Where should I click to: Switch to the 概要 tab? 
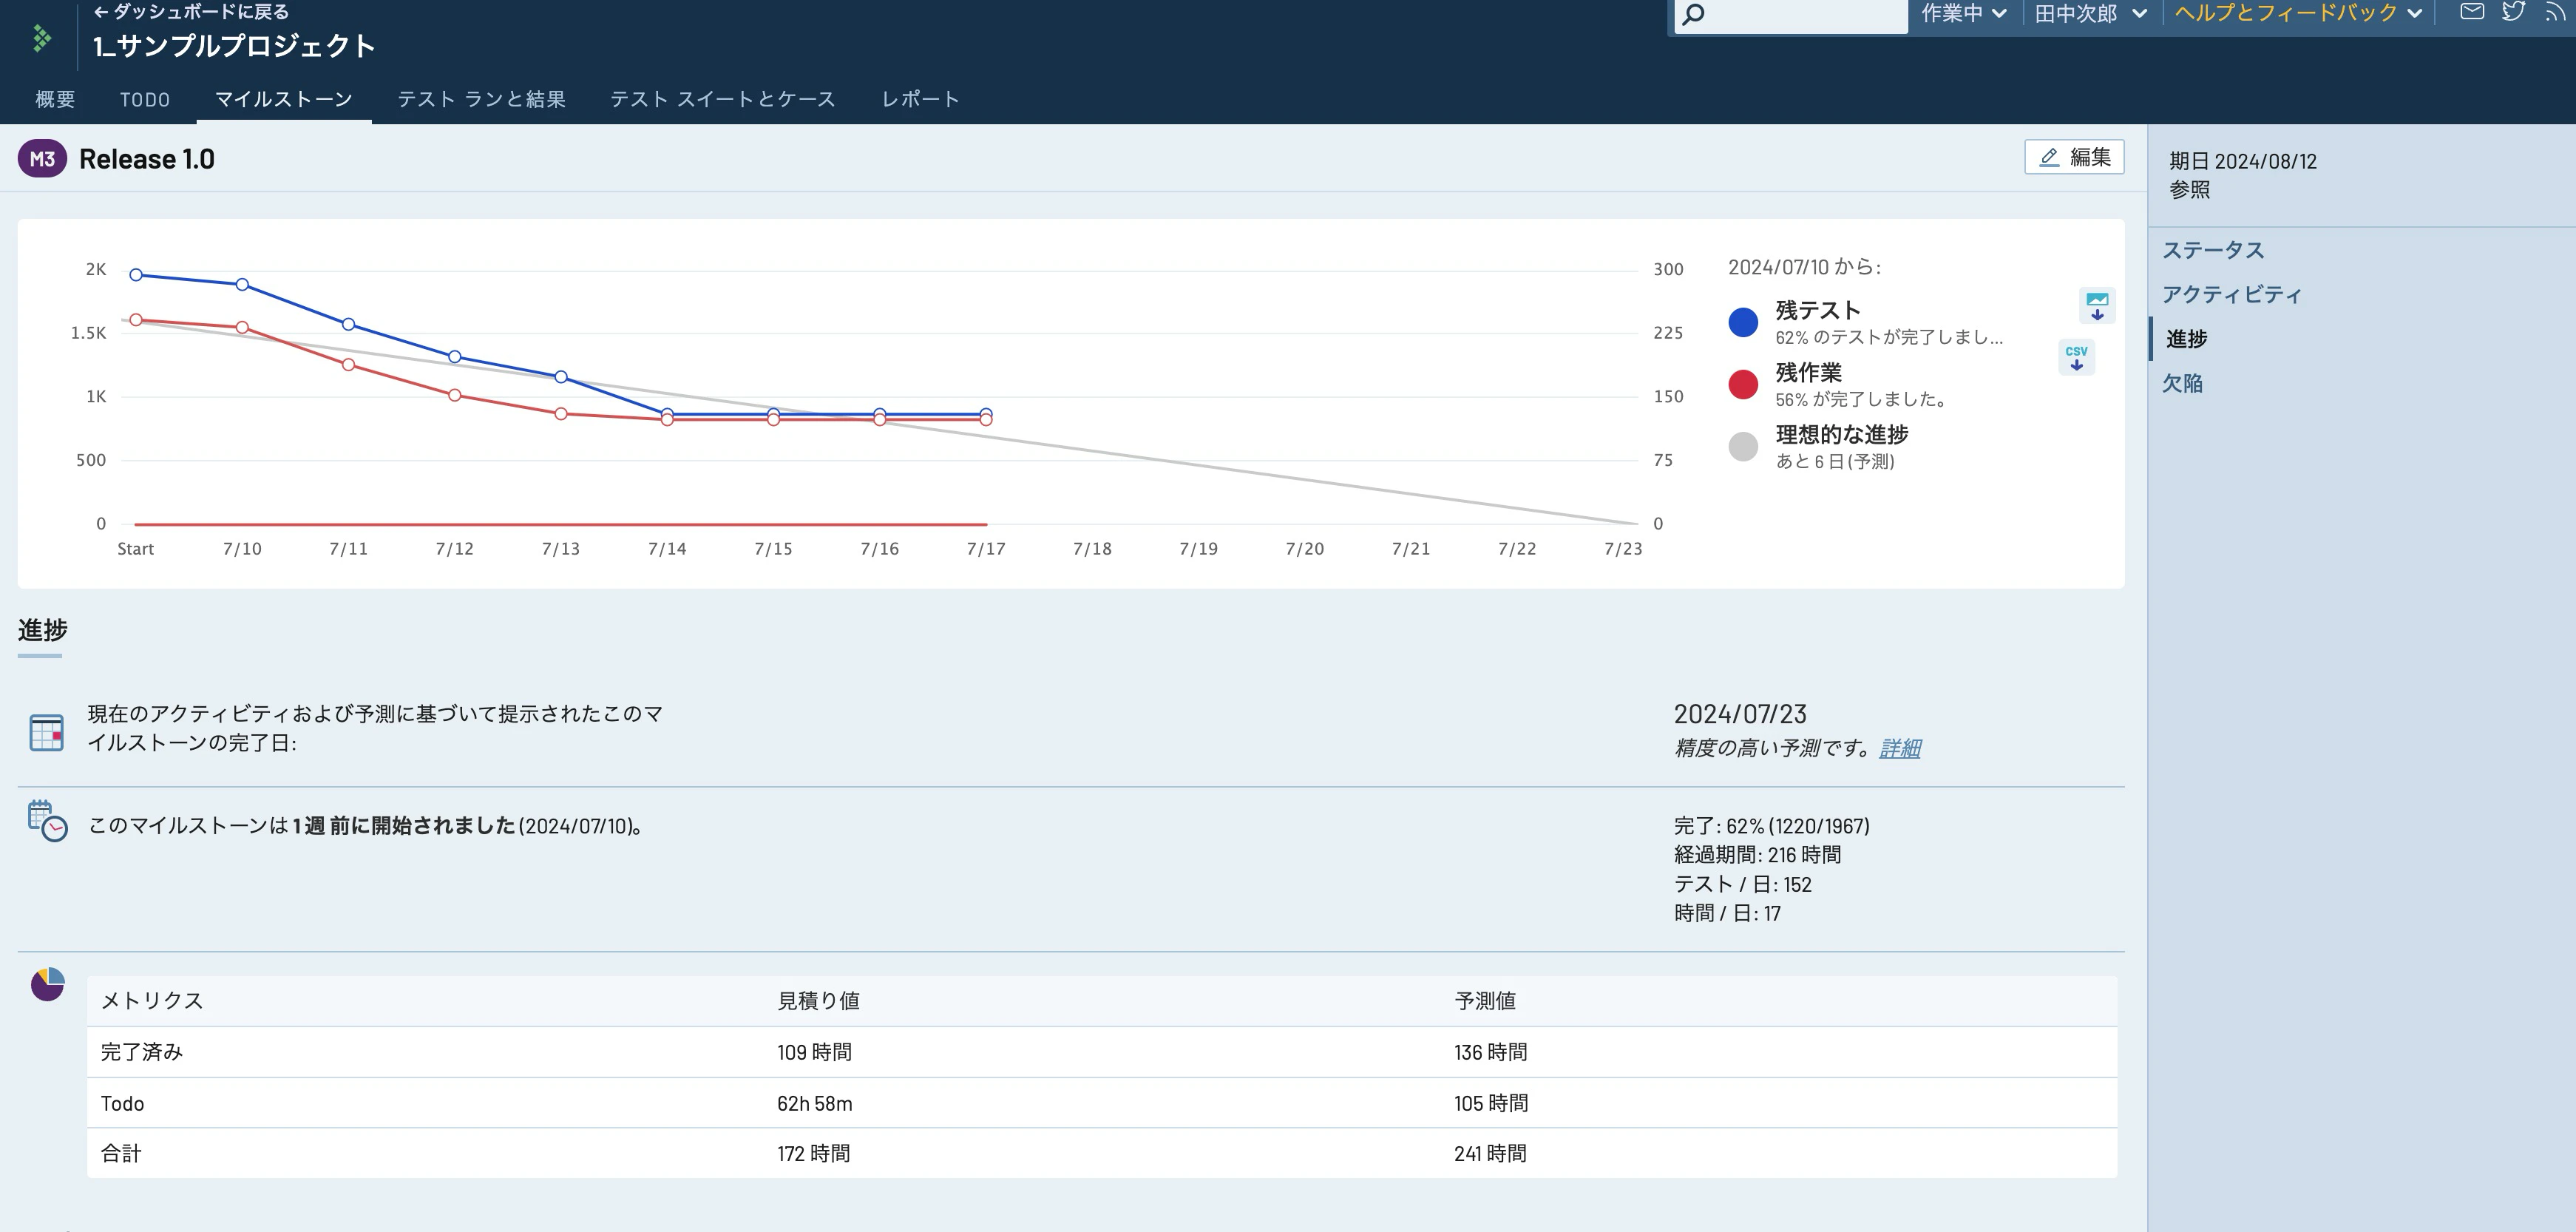(55, 99)
